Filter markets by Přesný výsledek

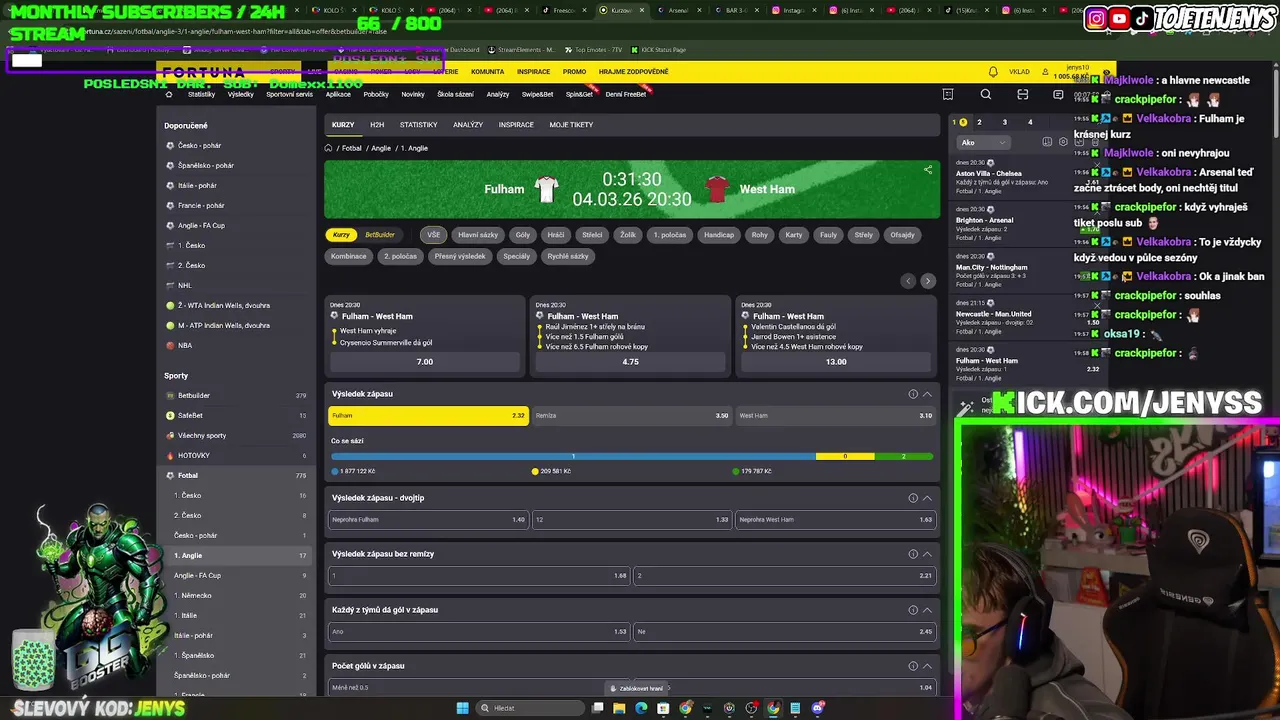[x=460, y=256]
